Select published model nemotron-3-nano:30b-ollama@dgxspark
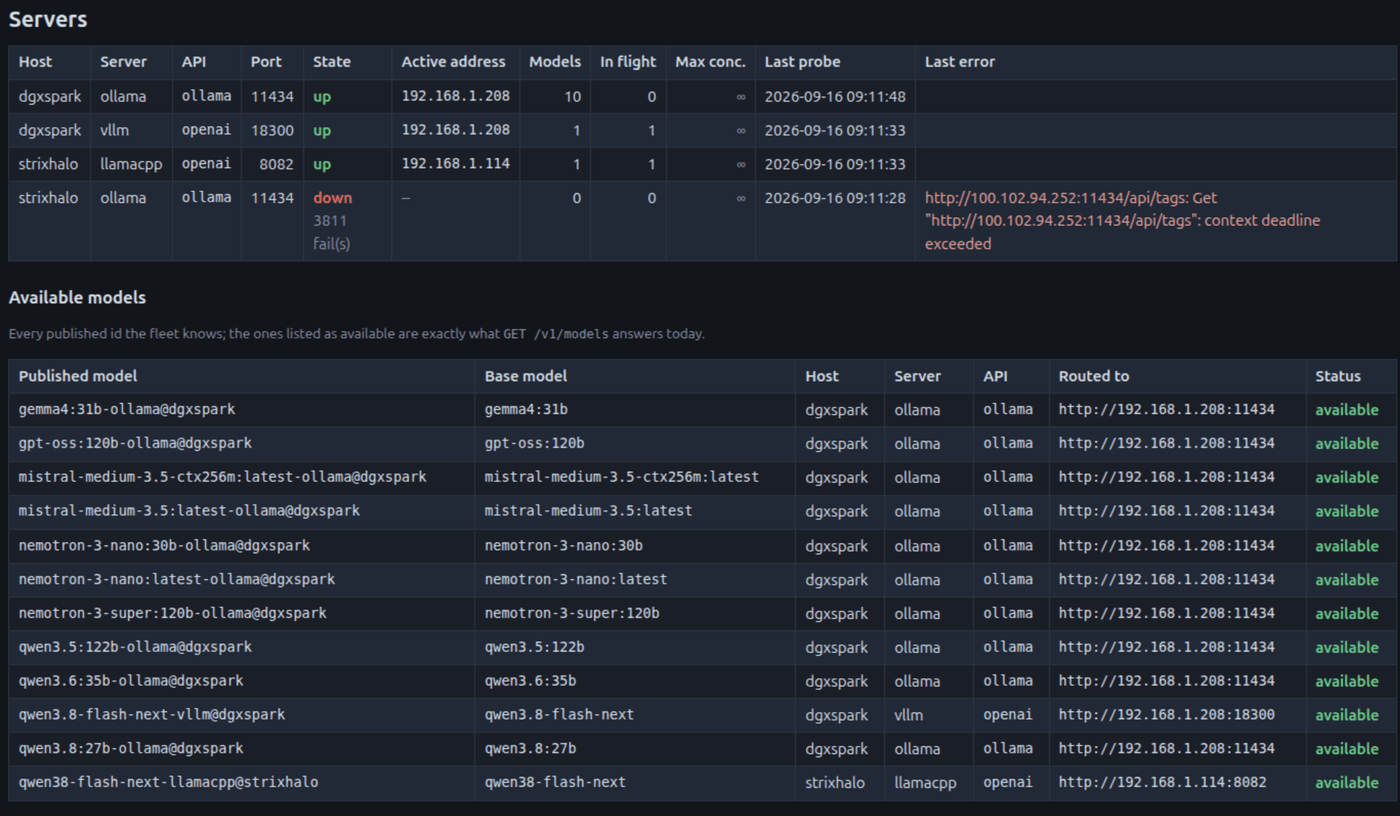Image resolution: width=1400 pixels, height=816 pixels. point(164,545)
